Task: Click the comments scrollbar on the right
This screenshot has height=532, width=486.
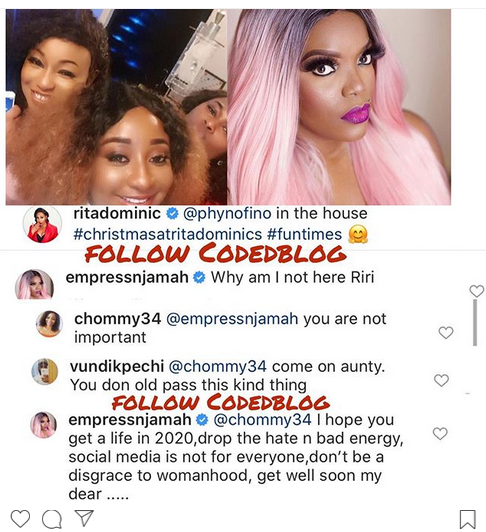Action: point(475,322)
